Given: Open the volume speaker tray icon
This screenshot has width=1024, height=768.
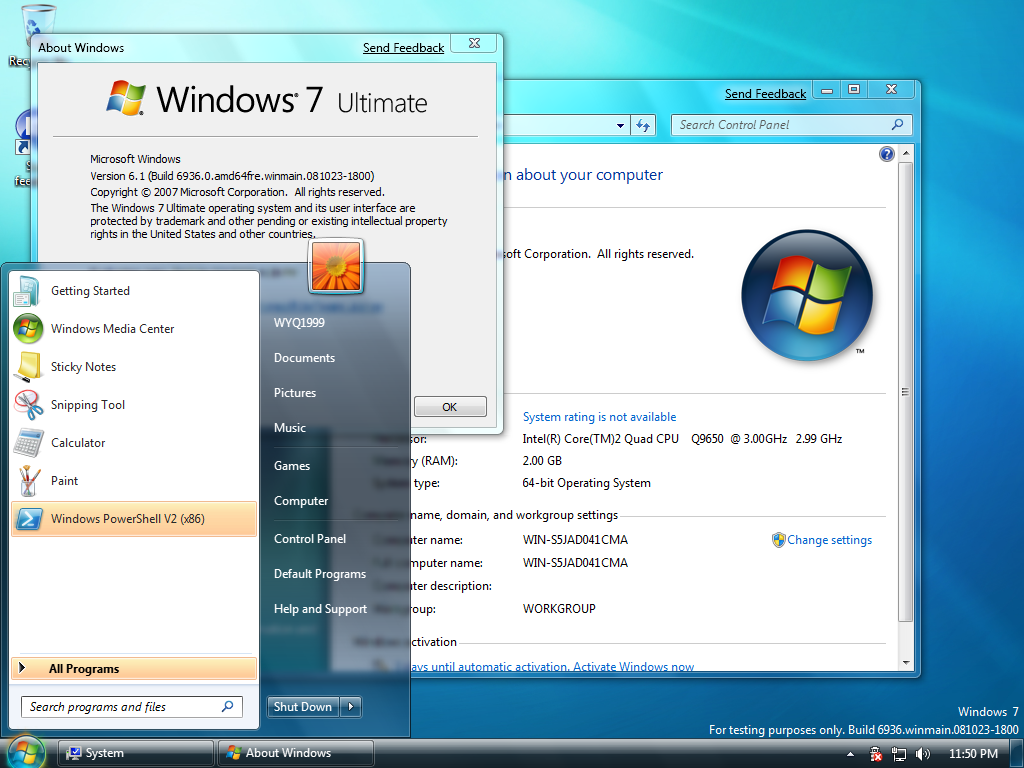Looking at the screenshot, I should click(922, 754).
